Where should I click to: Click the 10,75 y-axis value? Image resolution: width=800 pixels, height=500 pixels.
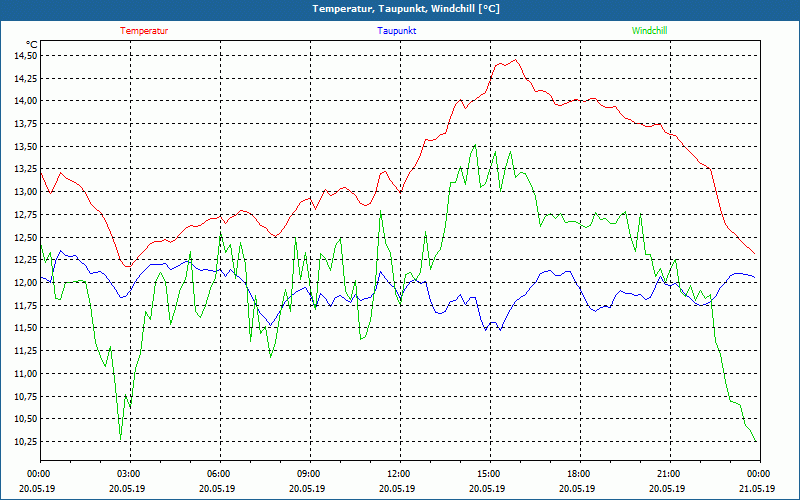[26, 396]
